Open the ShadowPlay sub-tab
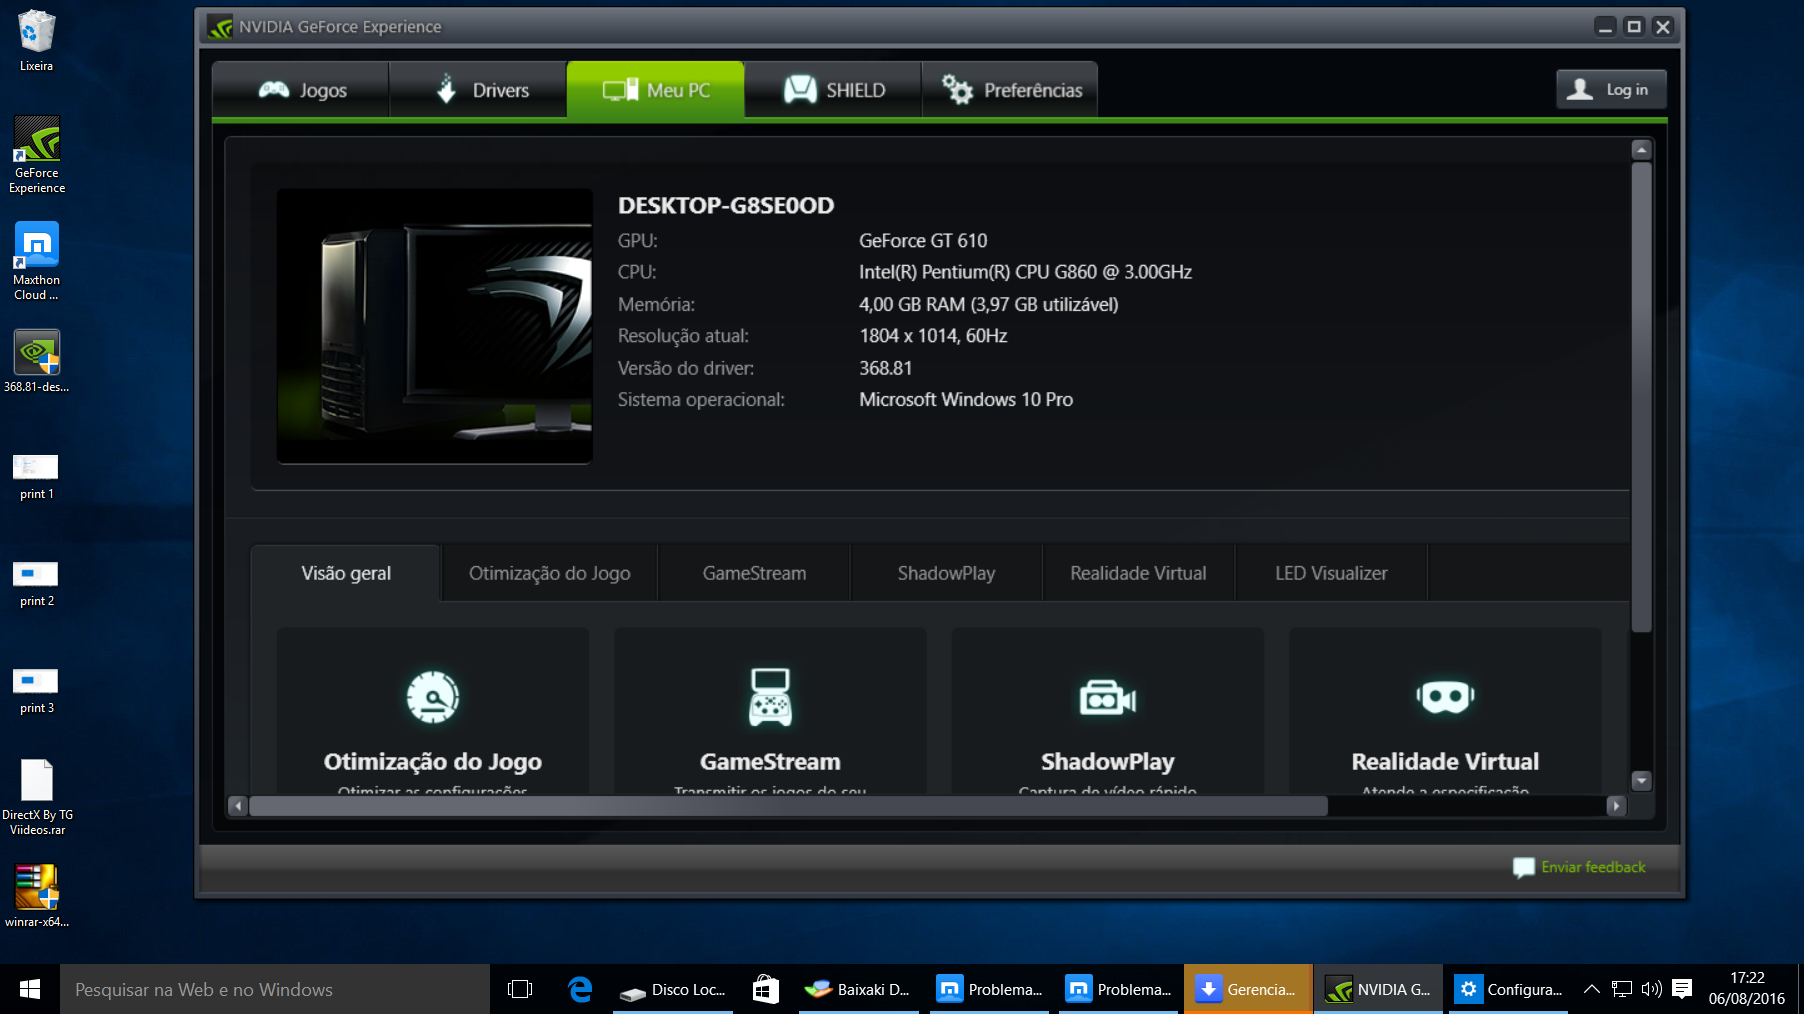The image size is (1804, 1014). [946, 573]
